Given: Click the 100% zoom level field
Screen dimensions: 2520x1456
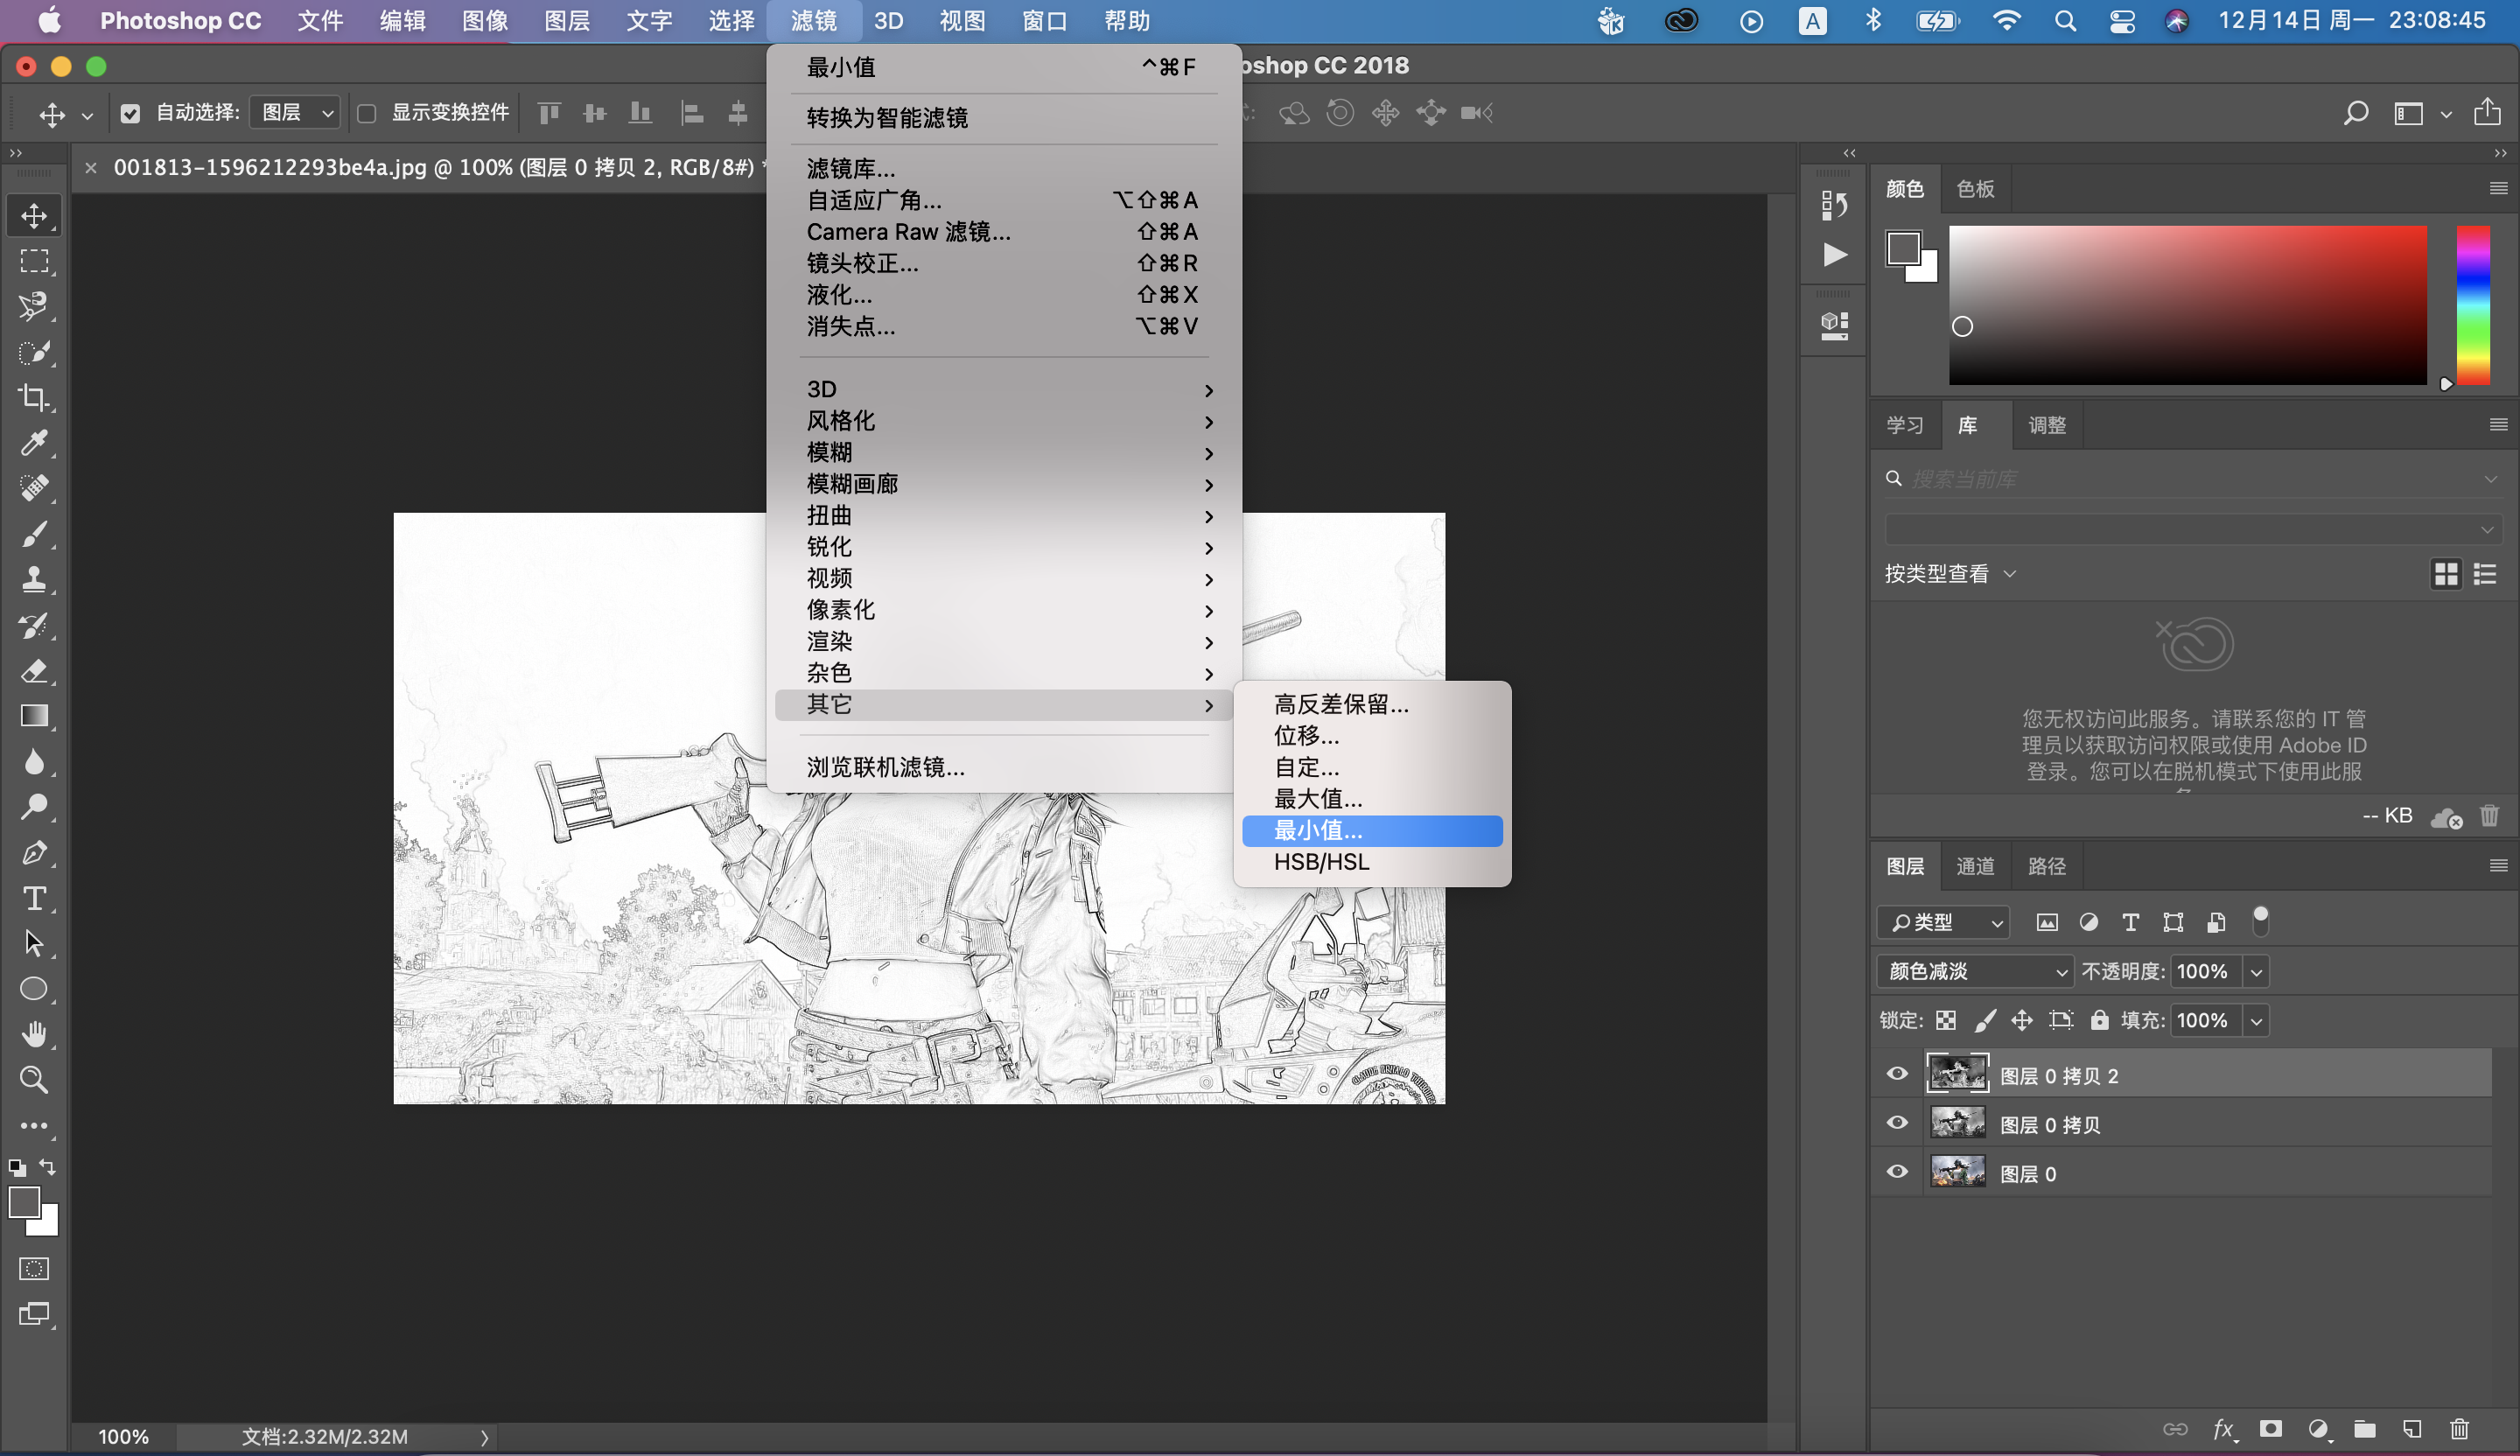Looking at the screenshot, I should click(x=124, y=1437).
